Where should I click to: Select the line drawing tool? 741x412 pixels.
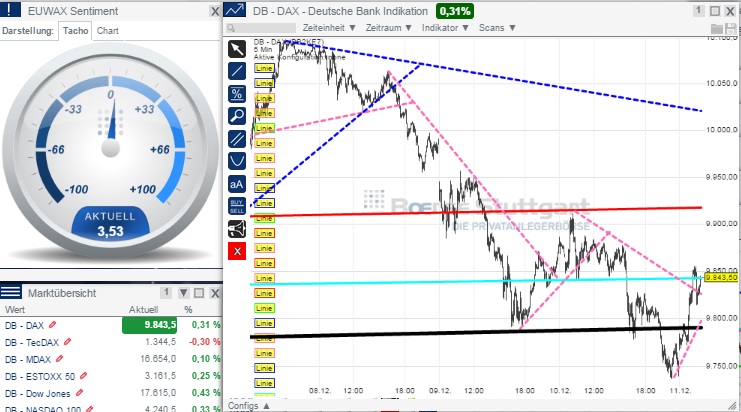[x=237, y=71]
